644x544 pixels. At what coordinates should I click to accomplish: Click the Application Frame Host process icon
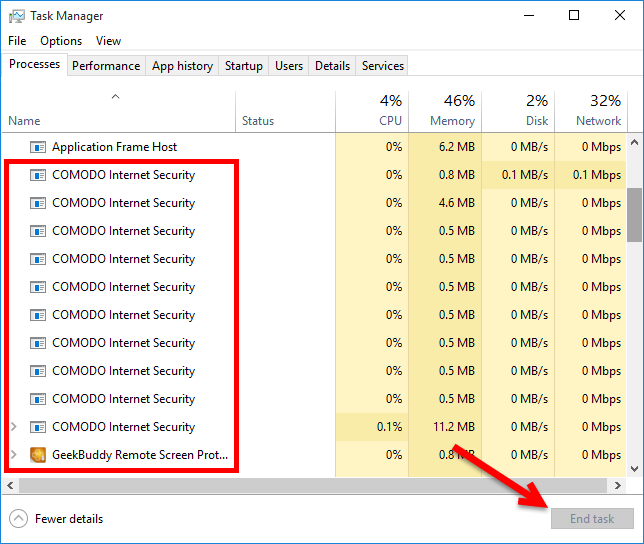pos(38,147)
